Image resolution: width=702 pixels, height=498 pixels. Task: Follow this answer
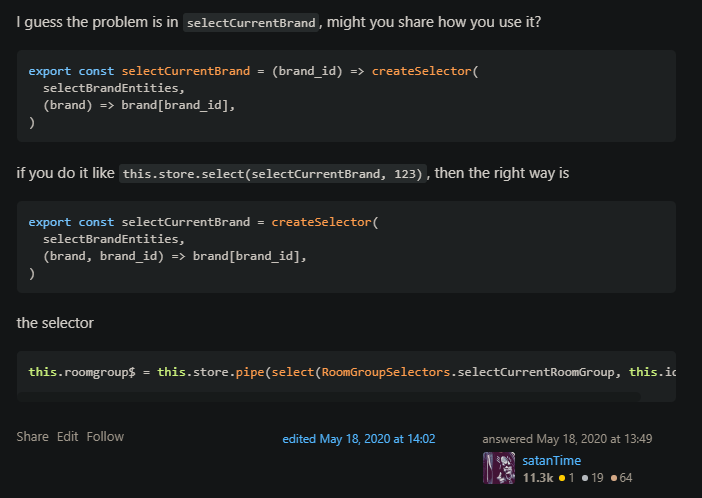pyautogui.click(x=105, y=437)
